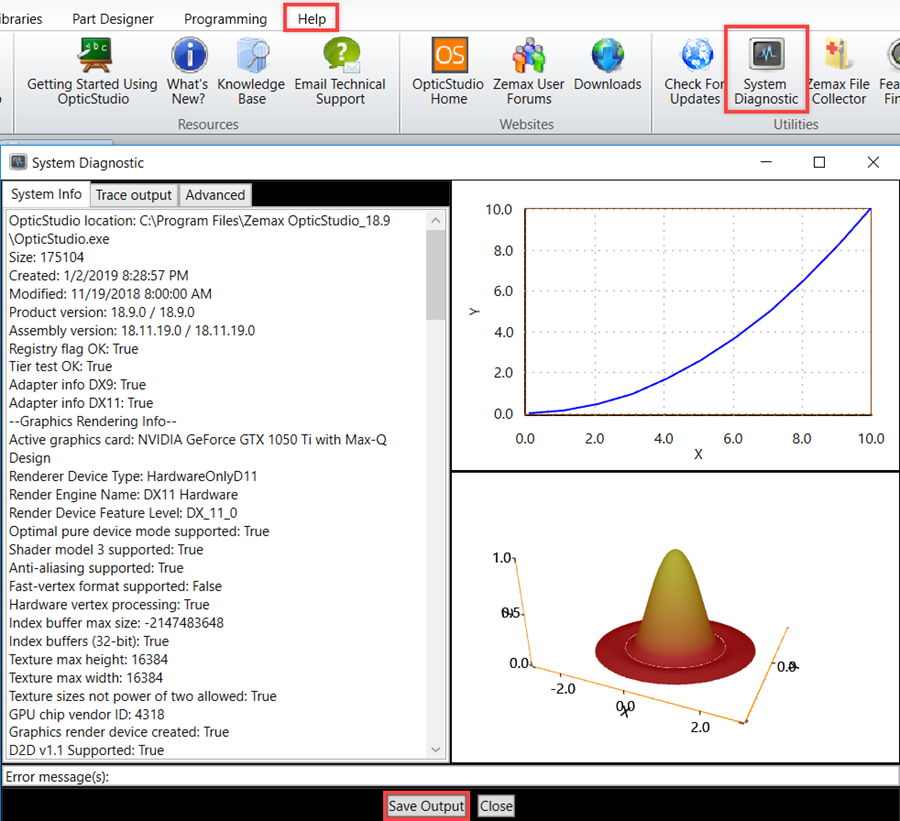This screenshot has height=821, width=900.
Task: Open the Help ribbon tab
Action: click(x=312, y=19)
